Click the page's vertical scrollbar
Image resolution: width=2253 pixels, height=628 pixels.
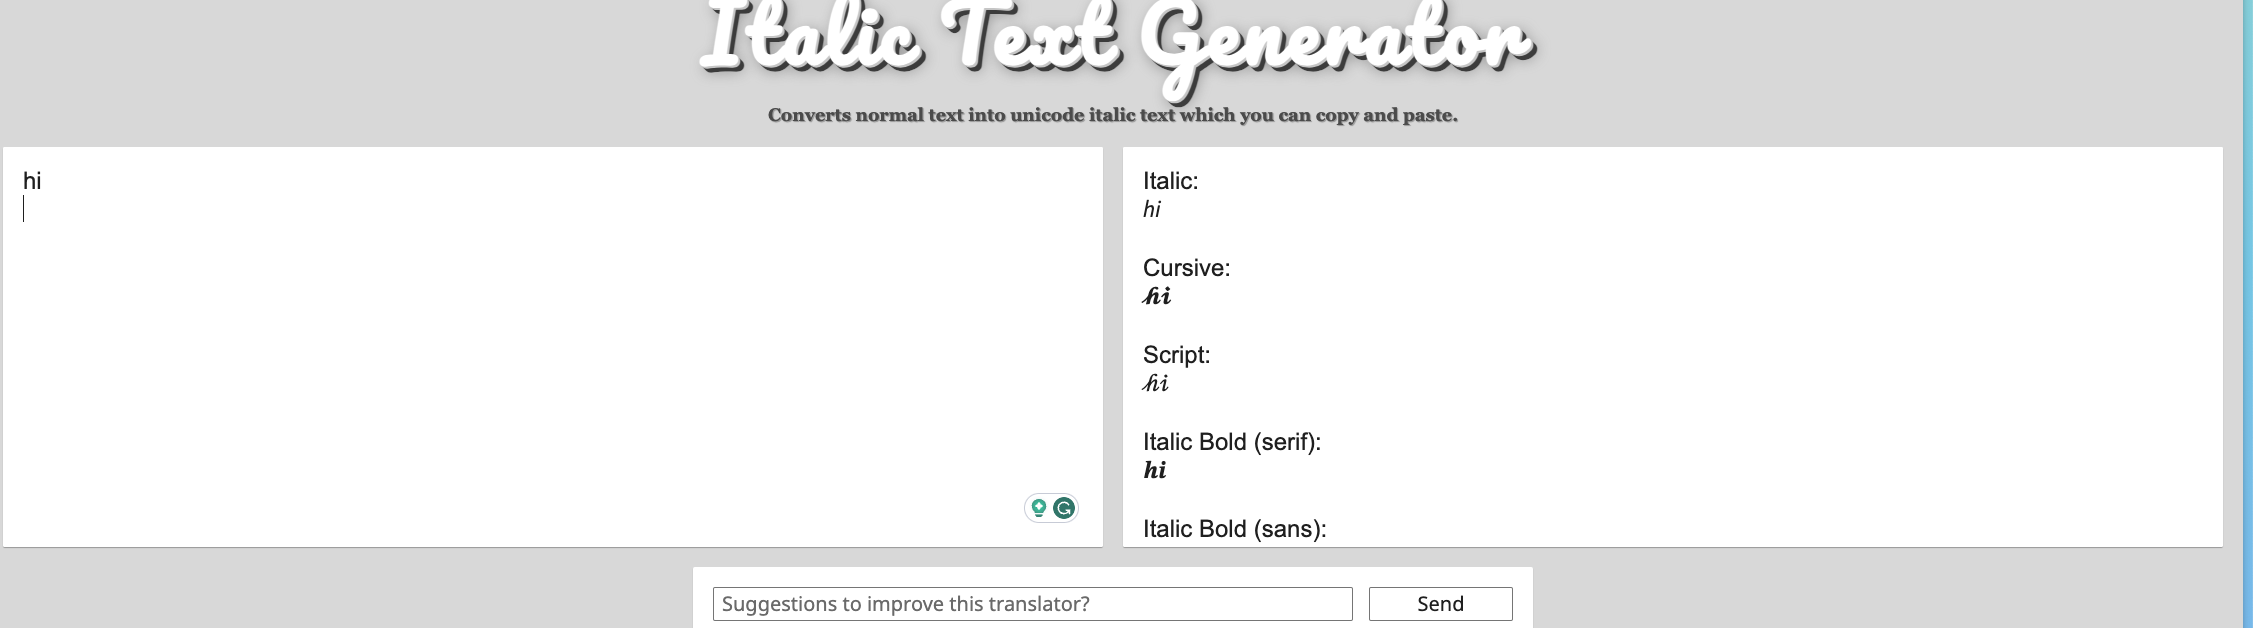point(2247,300)
